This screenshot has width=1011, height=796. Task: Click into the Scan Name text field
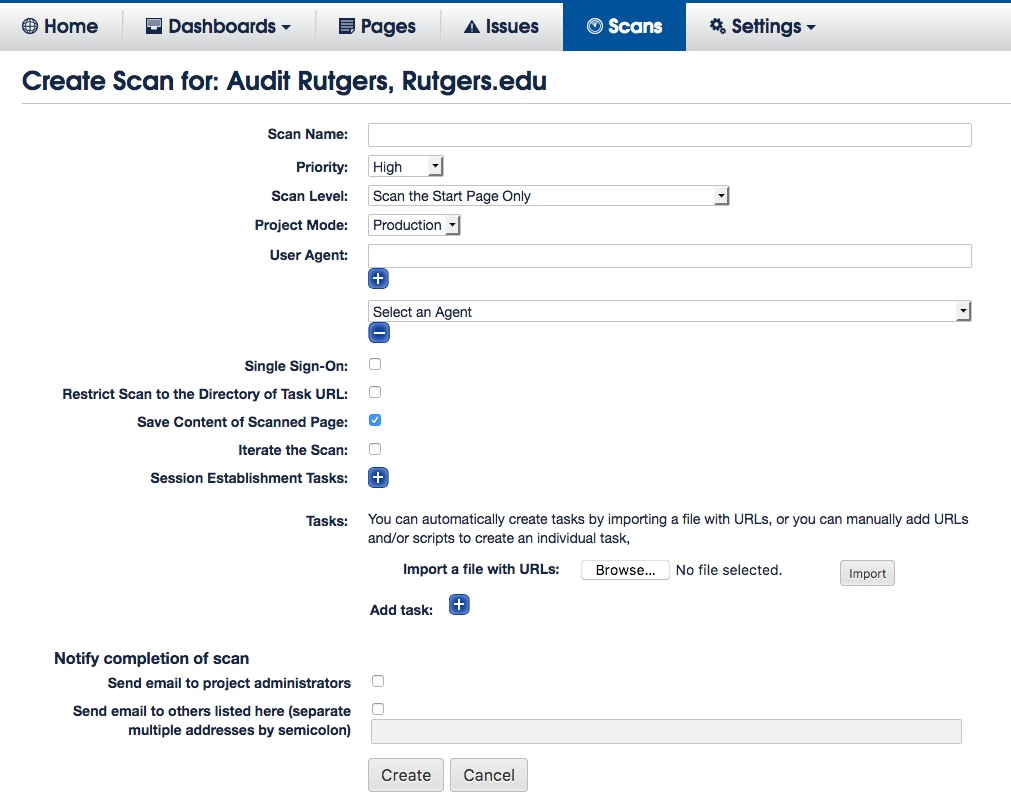(x=669, y=135)
